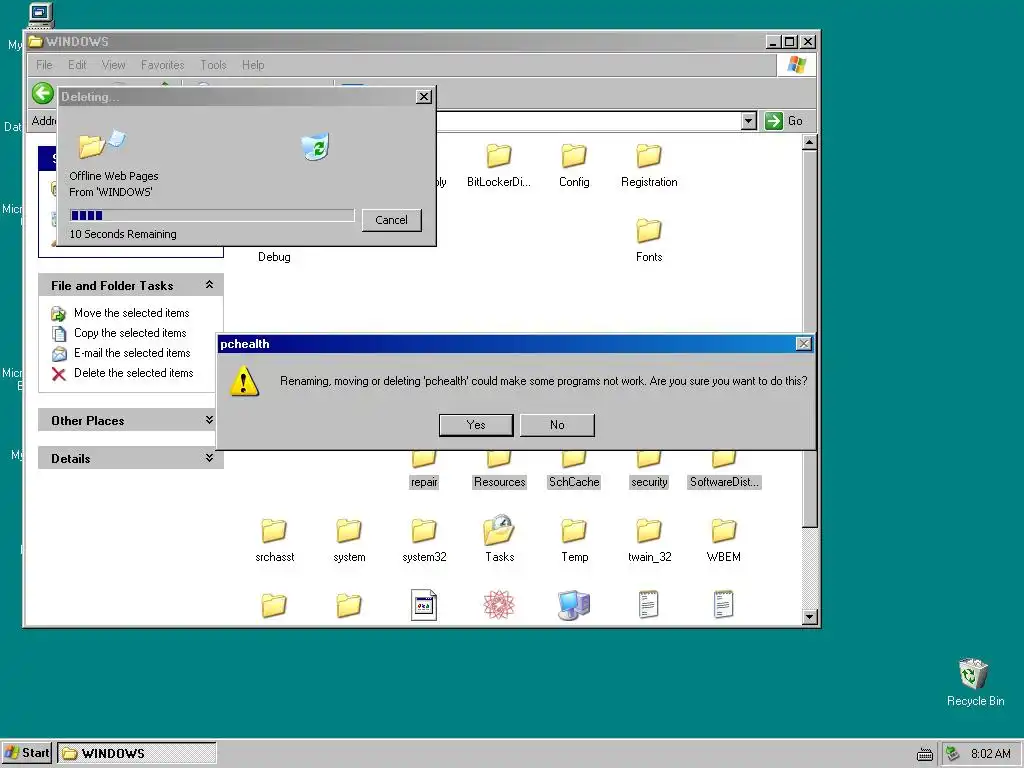Select the system folder icon
1024x768 pixels.
349,531
